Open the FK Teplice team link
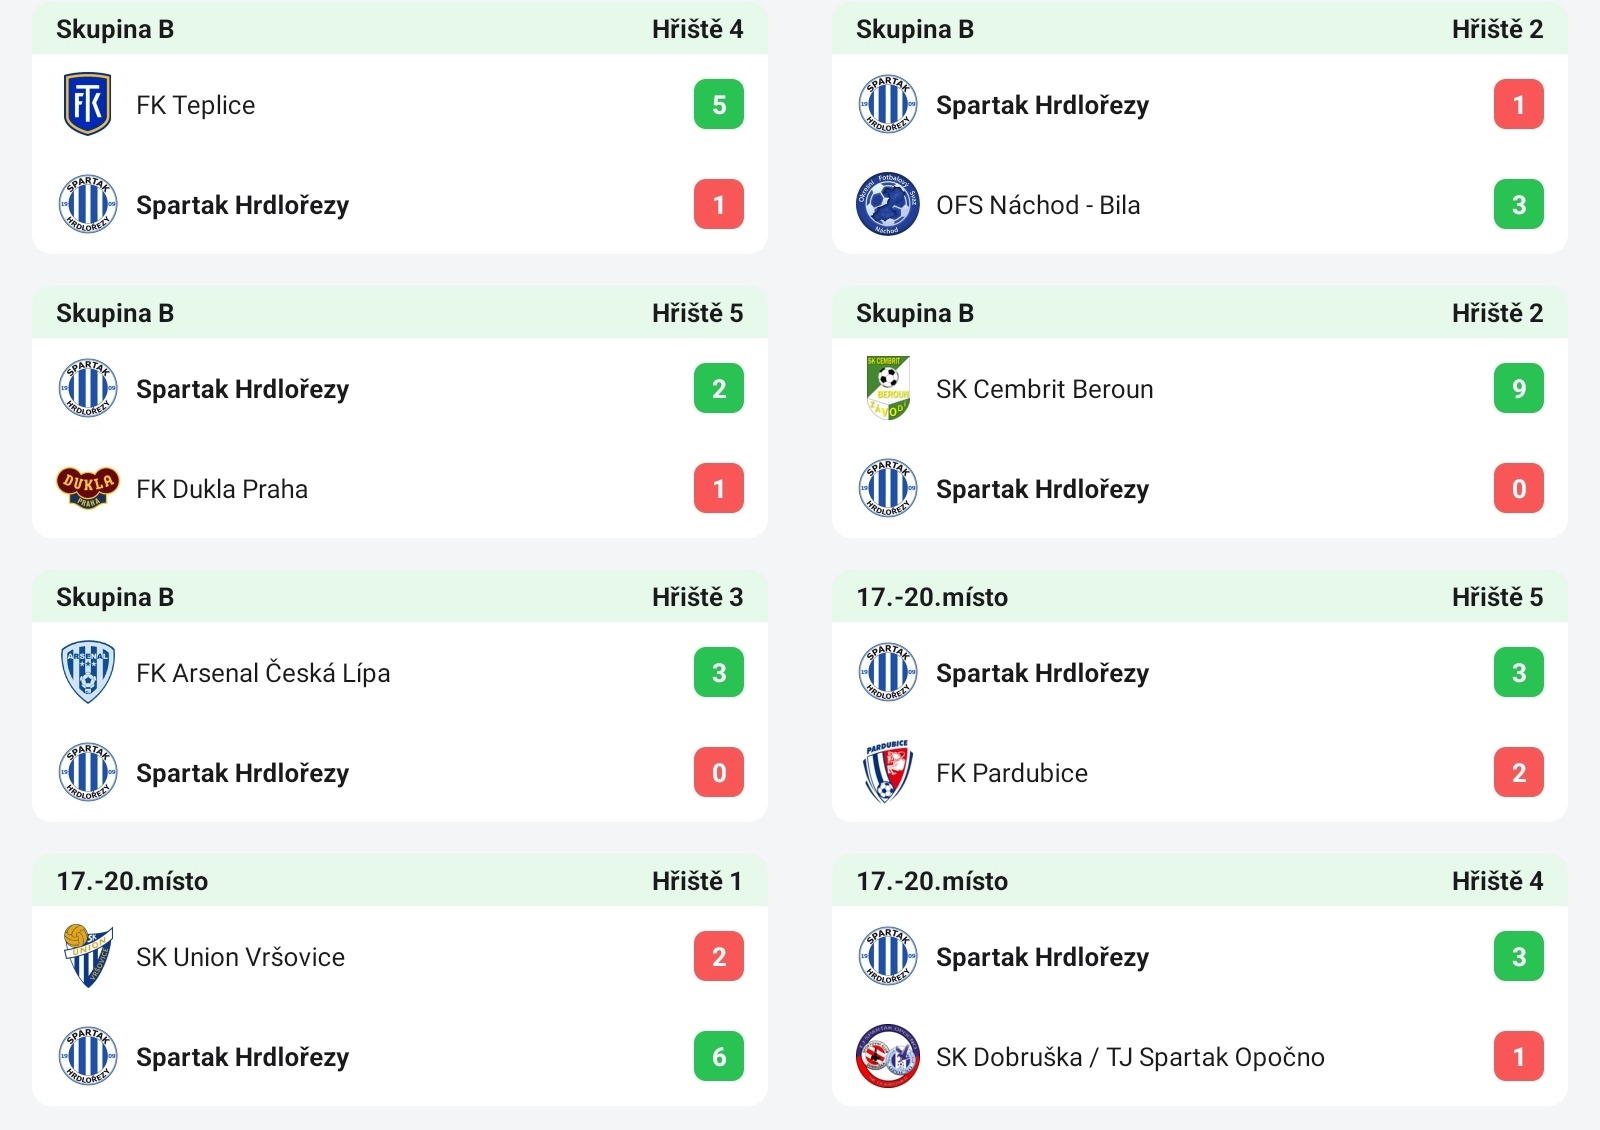This screenshot has width=1600, height=1130. [196, 105]
